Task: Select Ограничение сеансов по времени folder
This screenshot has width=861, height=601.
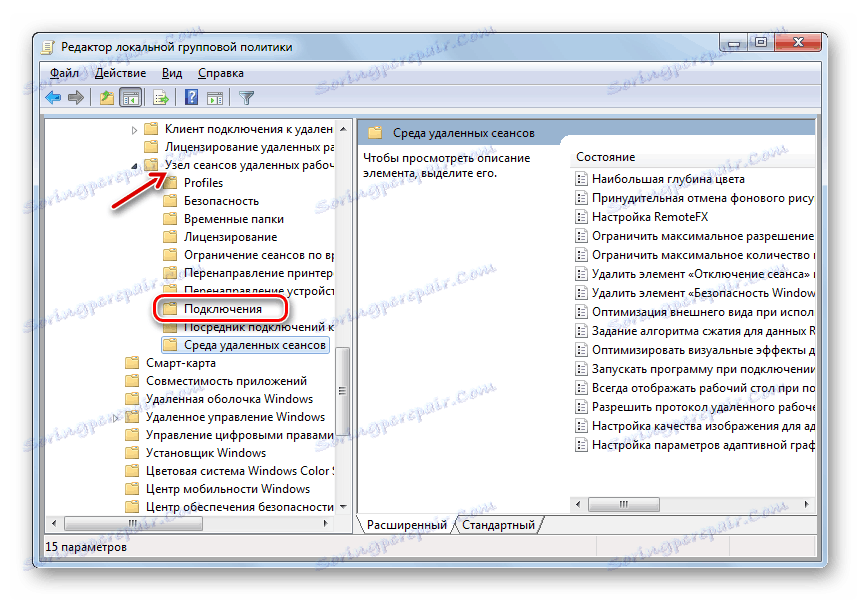Action: click(258, 255)
